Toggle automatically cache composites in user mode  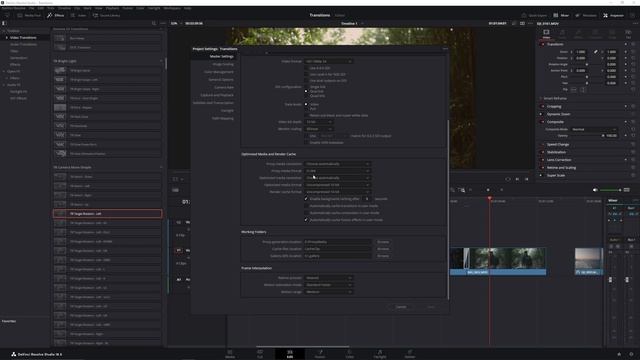306,213
